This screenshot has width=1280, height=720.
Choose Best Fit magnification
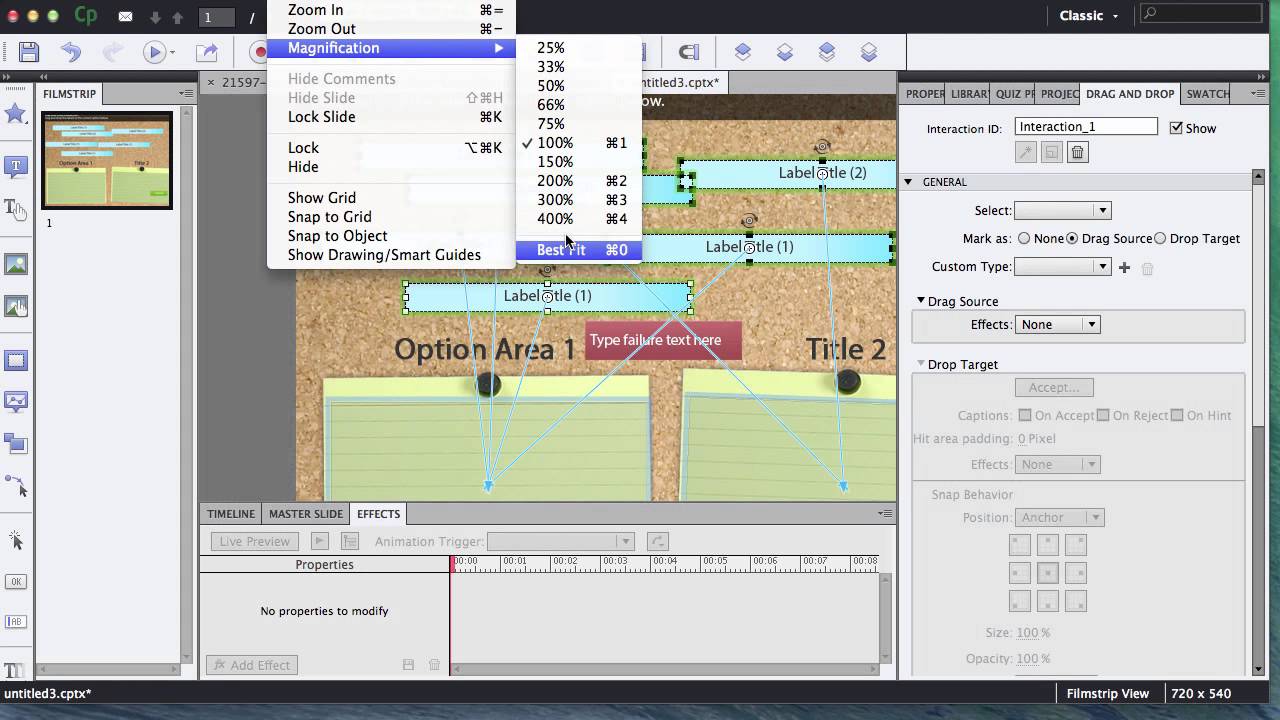coord(578,250)
